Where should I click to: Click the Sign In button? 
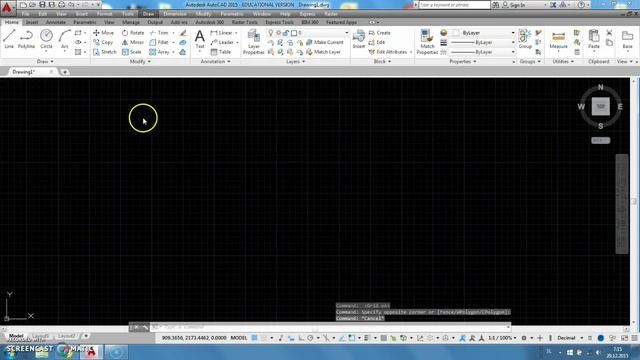click(513, 5)
